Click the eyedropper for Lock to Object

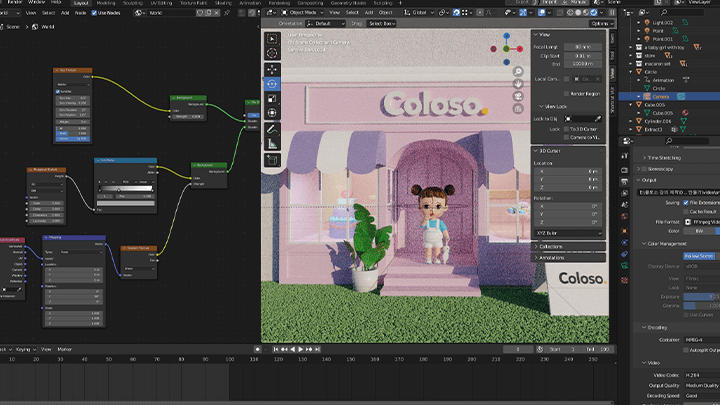pos(597,119)
